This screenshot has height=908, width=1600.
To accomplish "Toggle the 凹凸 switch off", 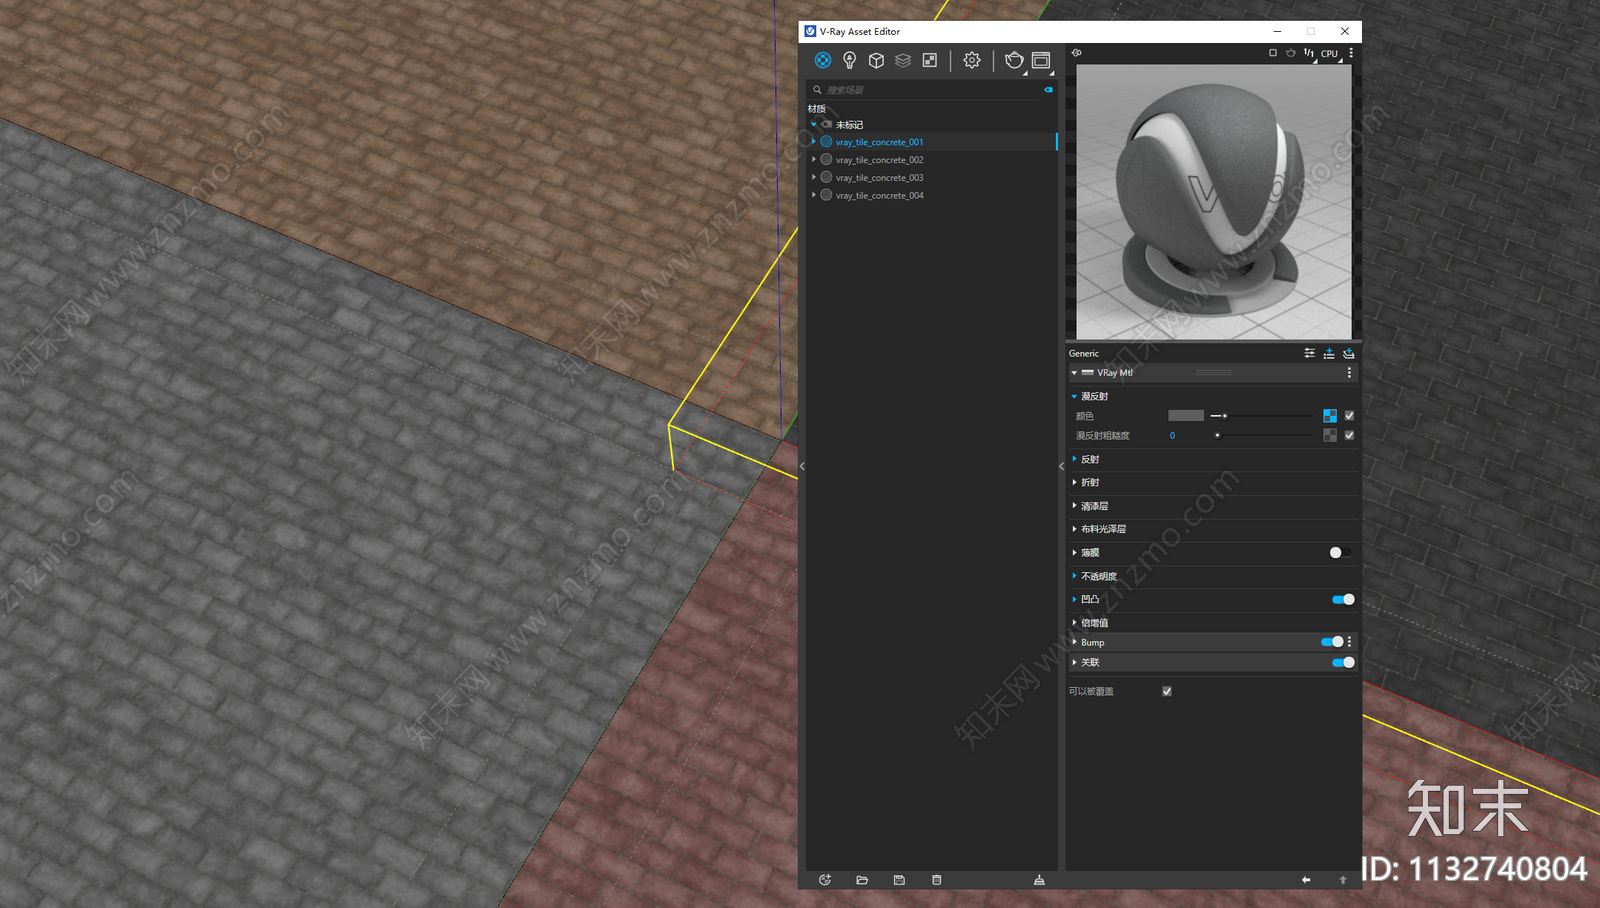I will (1343, 599).
